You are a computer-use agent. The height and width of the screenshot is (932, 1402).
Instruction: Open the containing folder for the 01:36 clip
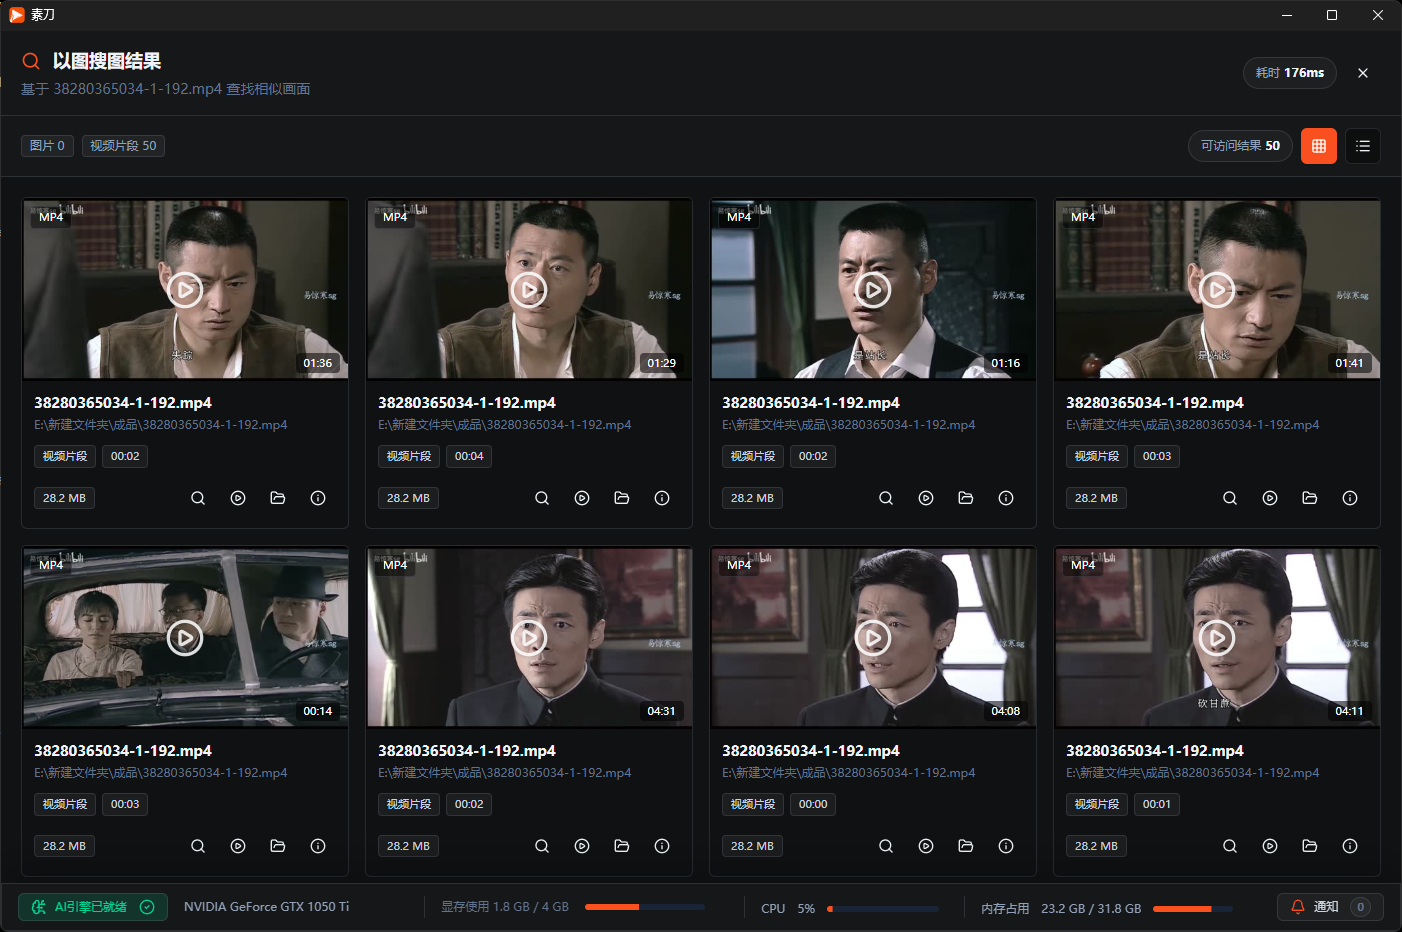278,498
